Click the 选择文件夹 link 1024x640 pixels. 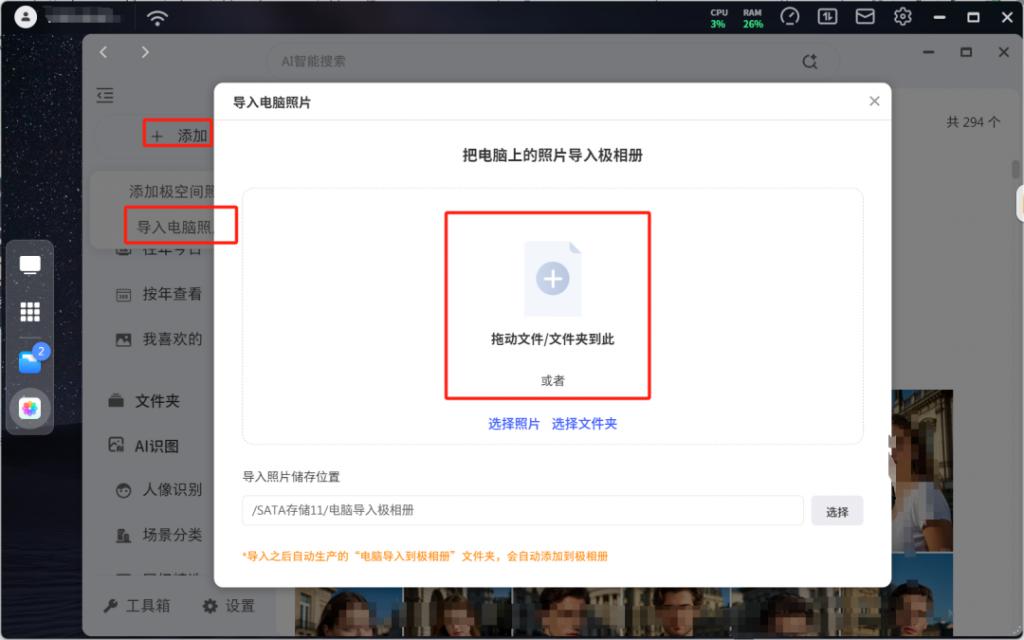click(x=584, y=424)
